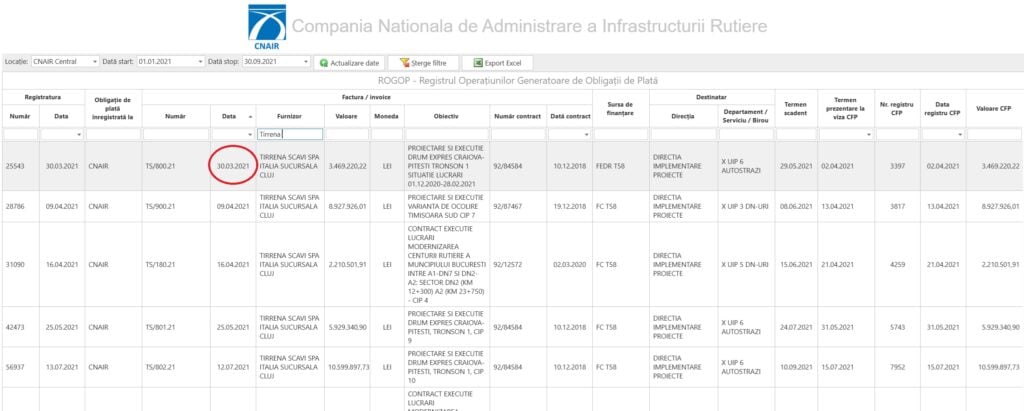Viewport: 1024px width, 411px height.
Task: Sort by the Furnizor column header
Action: (289, 116)
